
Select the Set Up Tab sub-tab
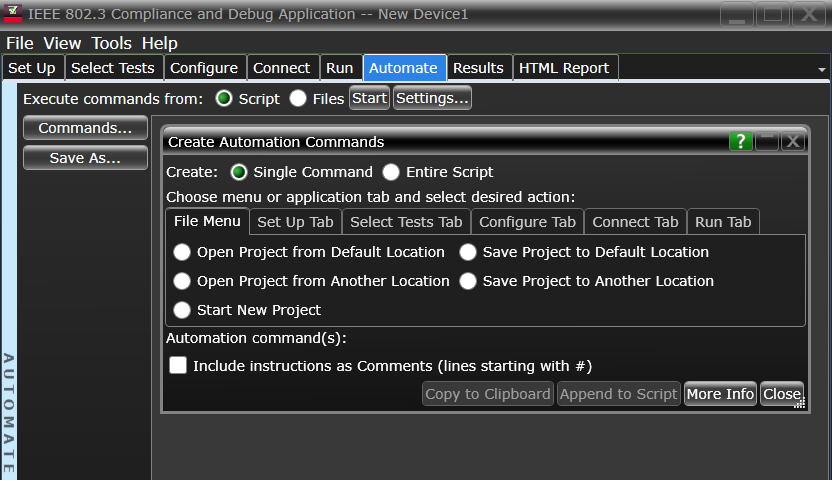click(x=296, y=222)
